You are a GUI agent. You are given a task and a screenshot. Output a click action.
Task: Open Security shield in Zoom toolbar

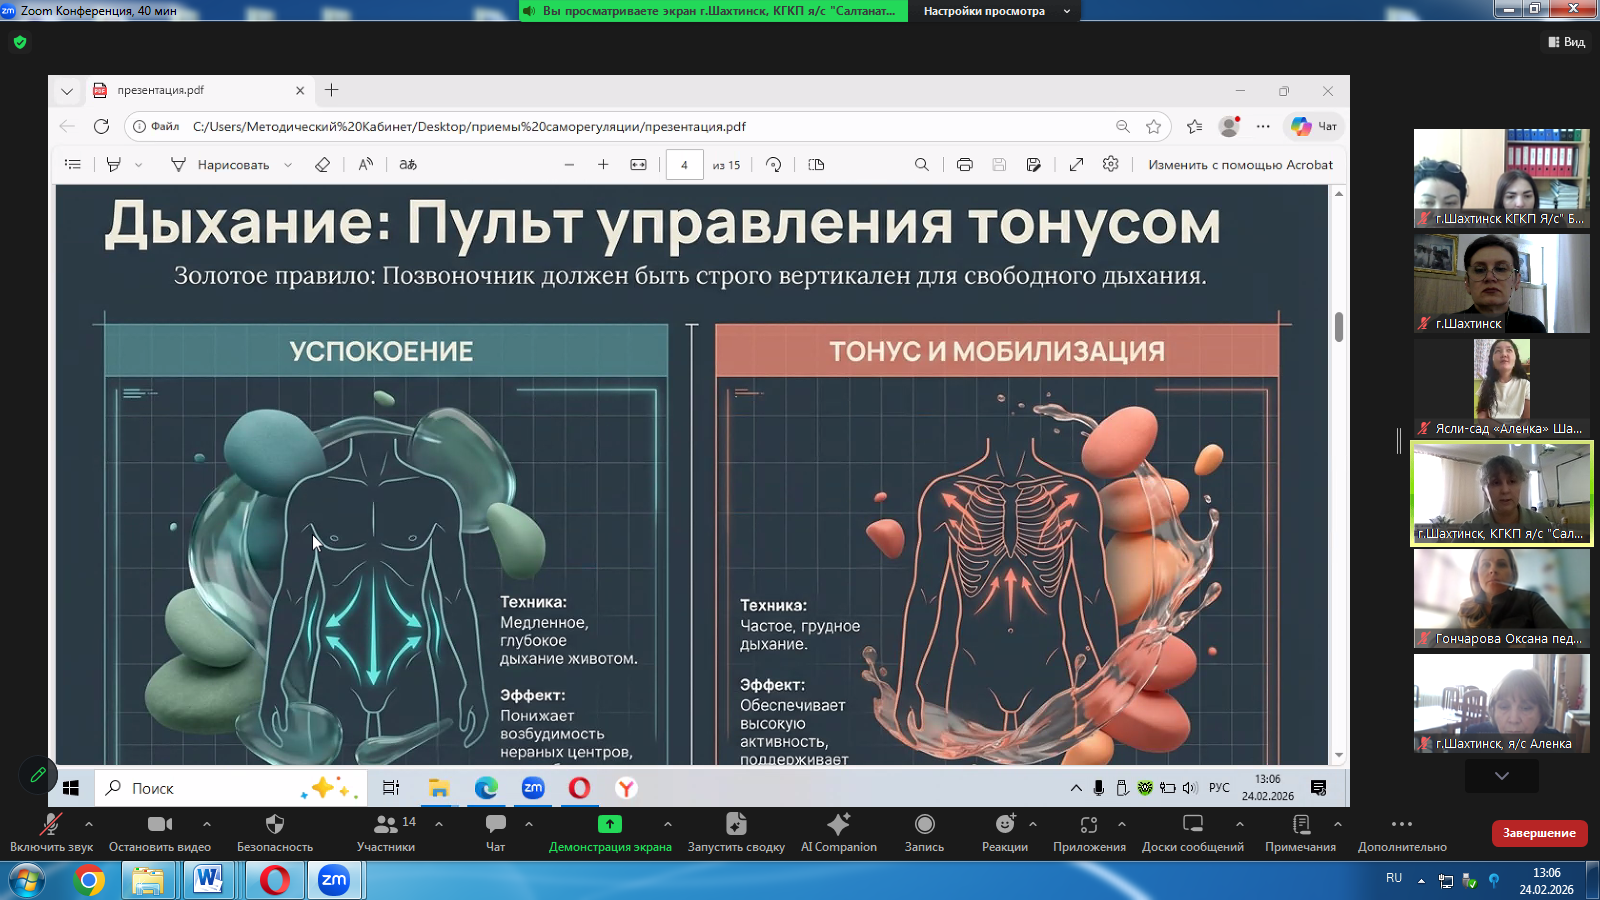275,832
